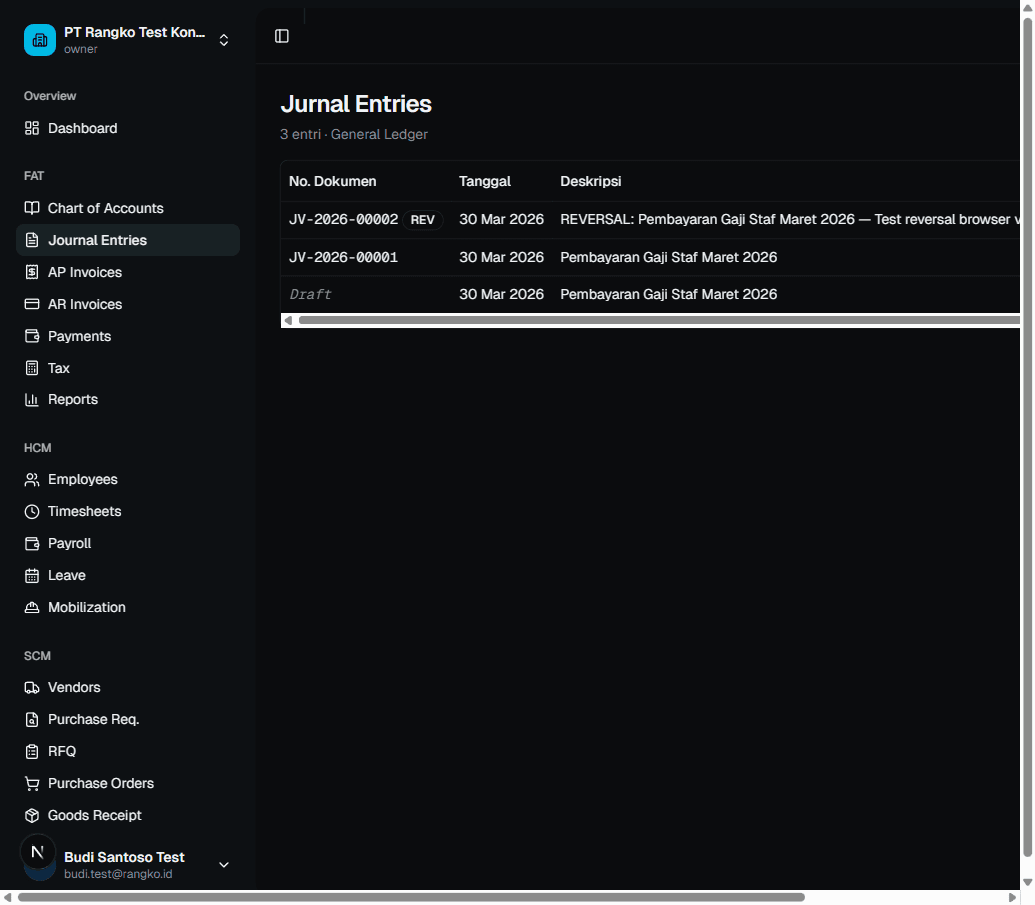Image resolution: width=1035 pixels, height=905 pixels.
Task: Click the Vendors truck icon
Action: tap(32, 687)
